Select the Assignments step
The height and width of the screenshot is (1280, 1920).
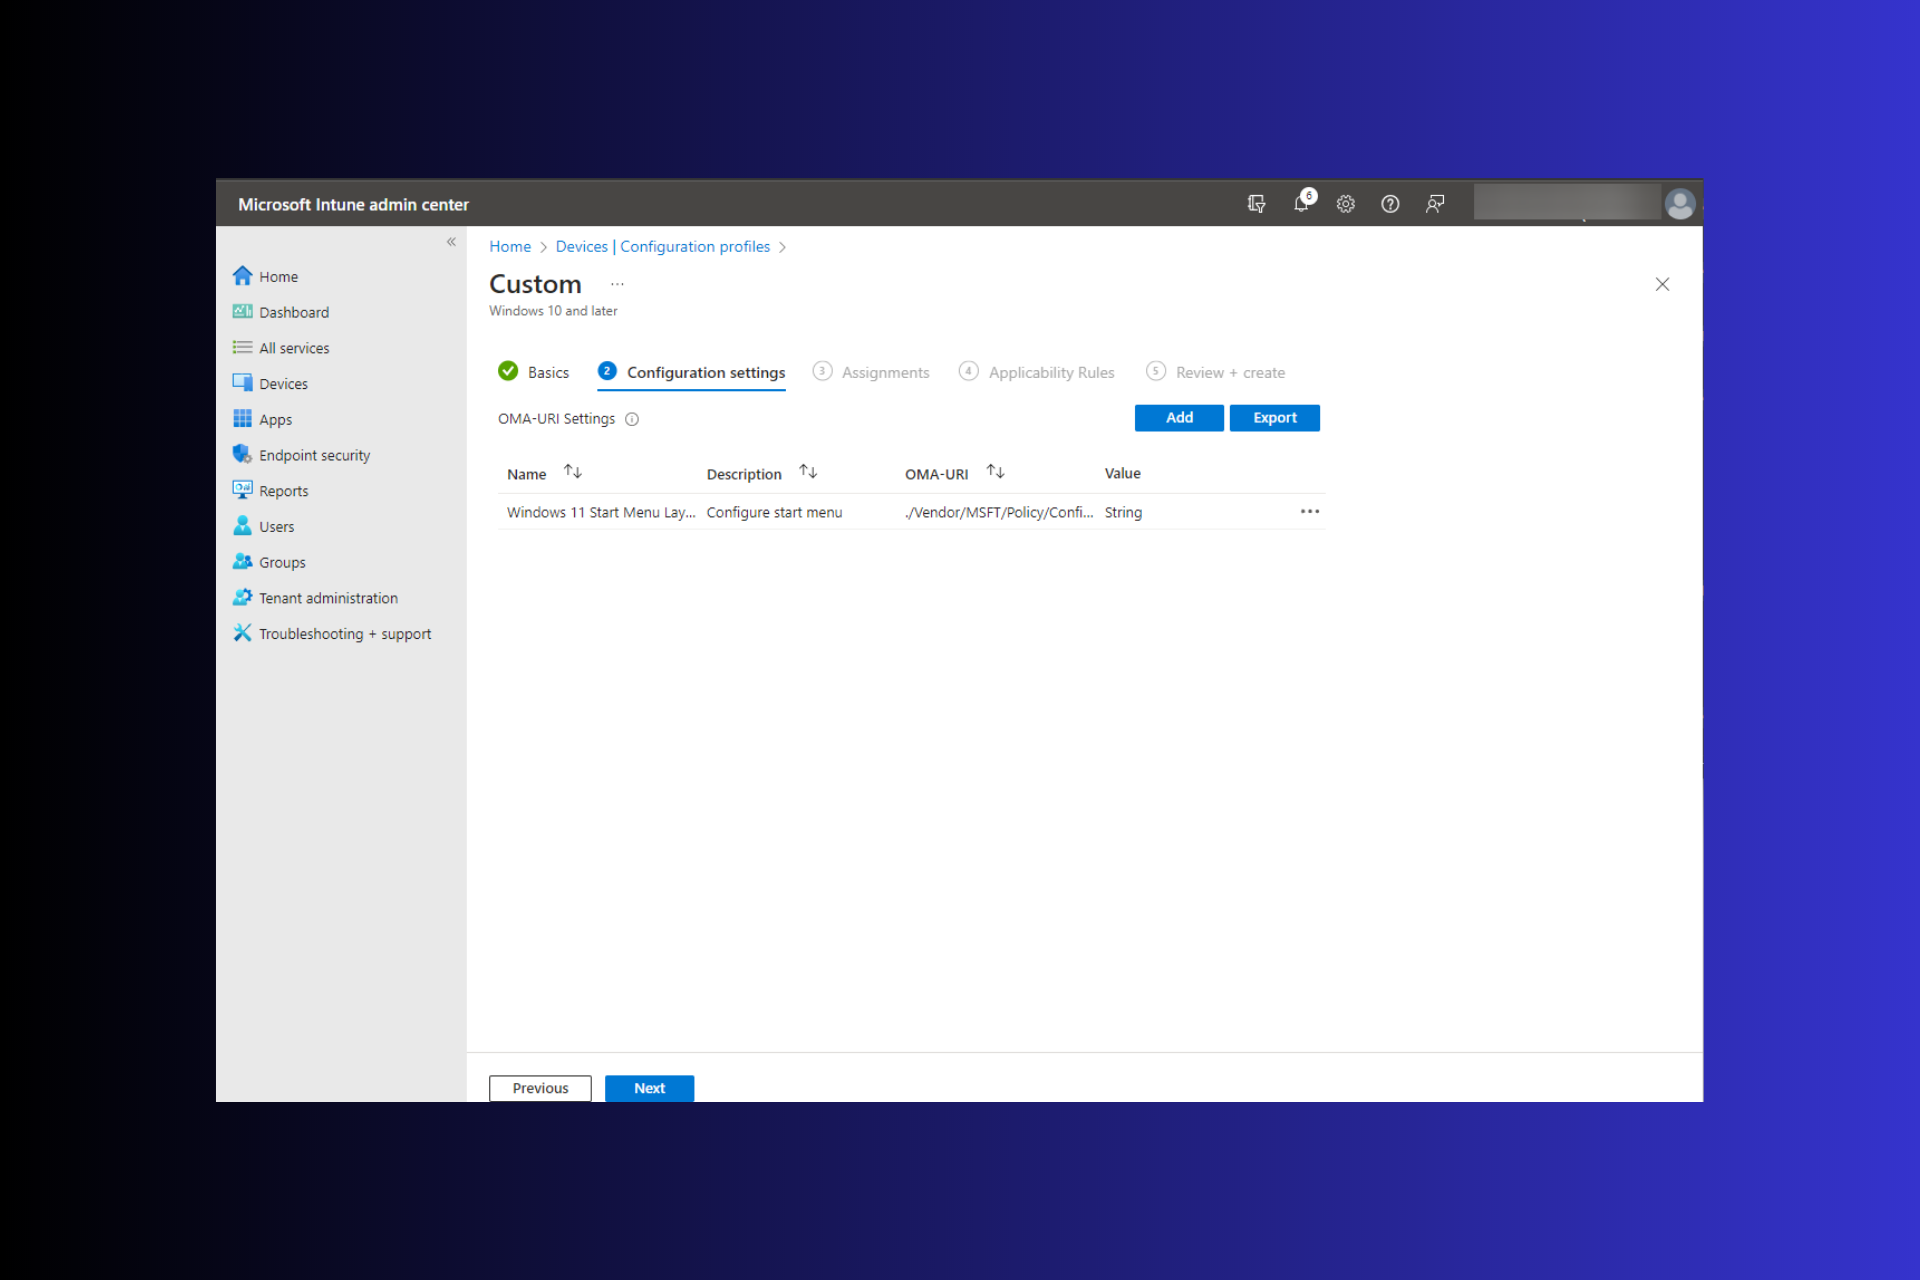[x=885, y=371]
